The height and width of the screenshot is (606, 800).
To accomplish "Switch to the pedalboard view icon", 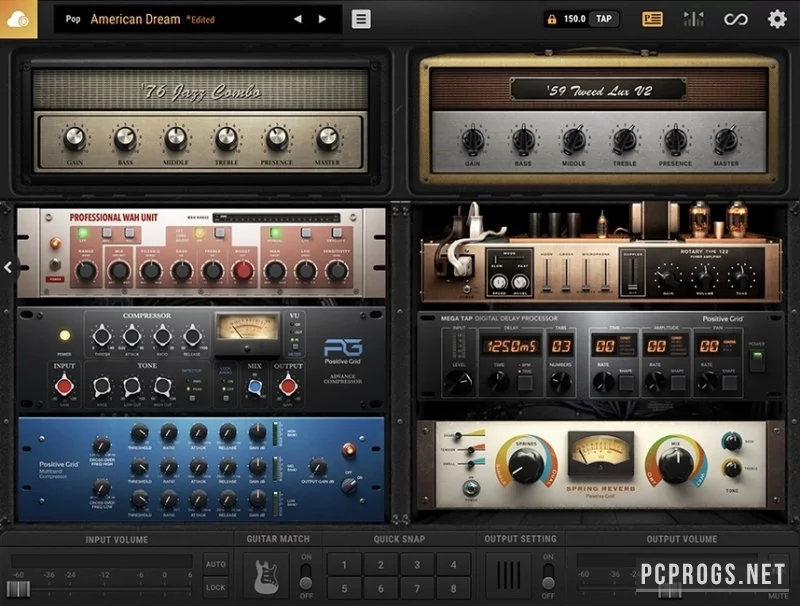I will click(x=652, y=19).
